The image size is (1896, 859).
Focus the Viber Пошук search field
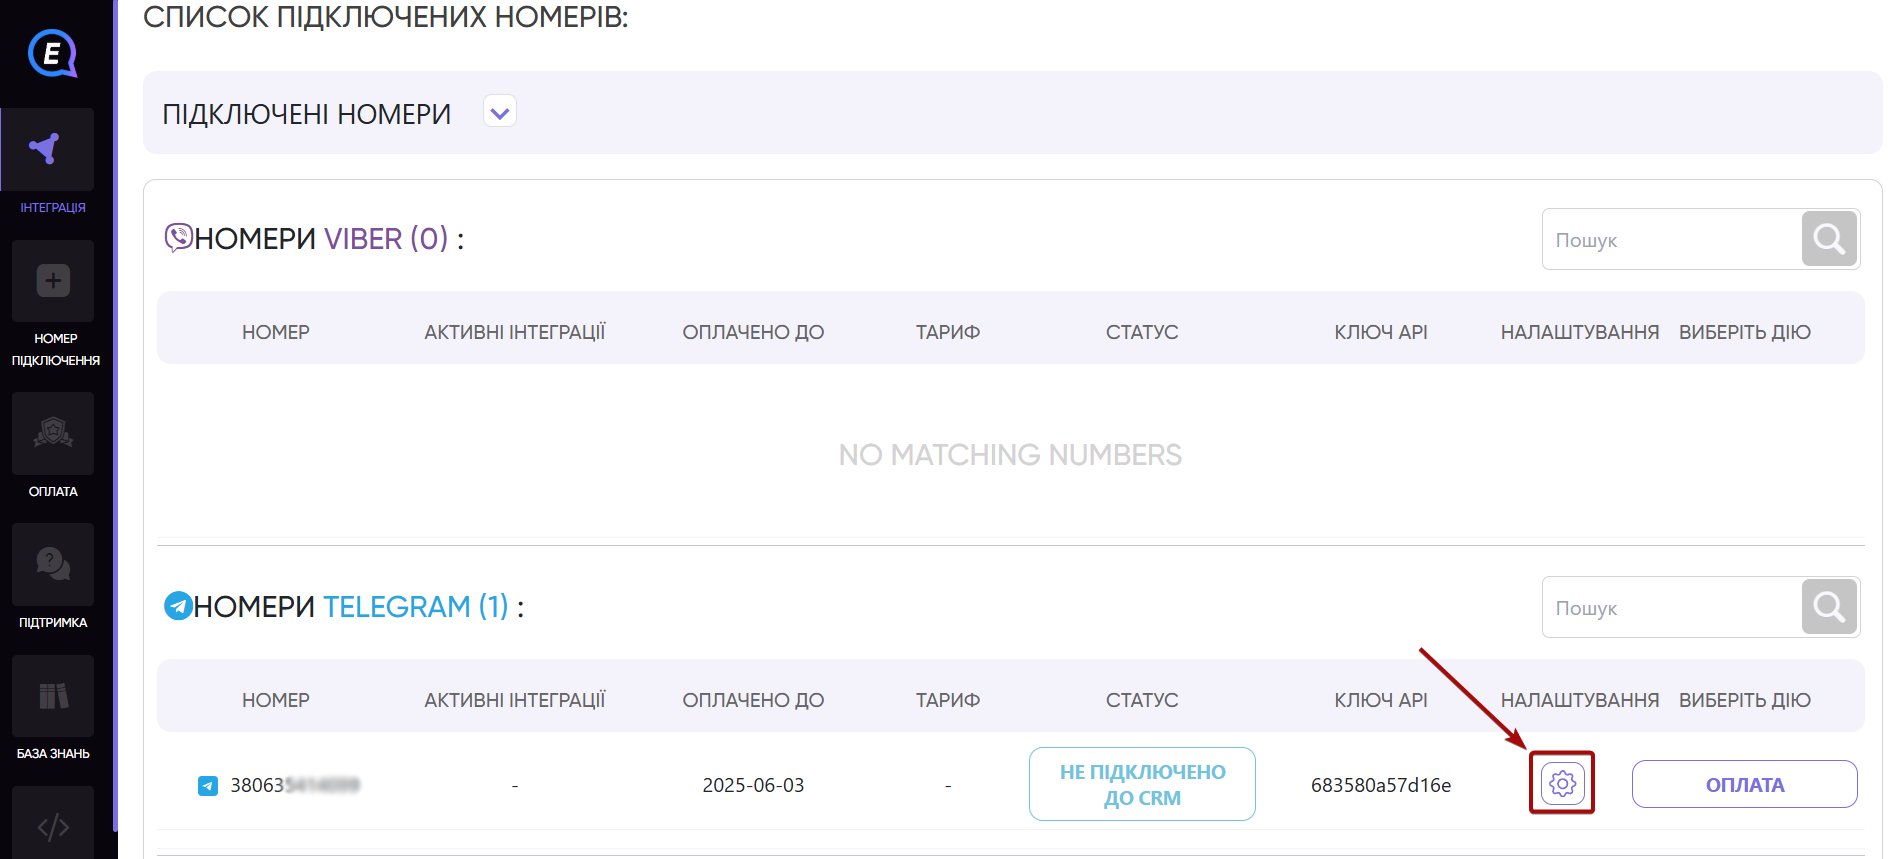click(1670, 240)
